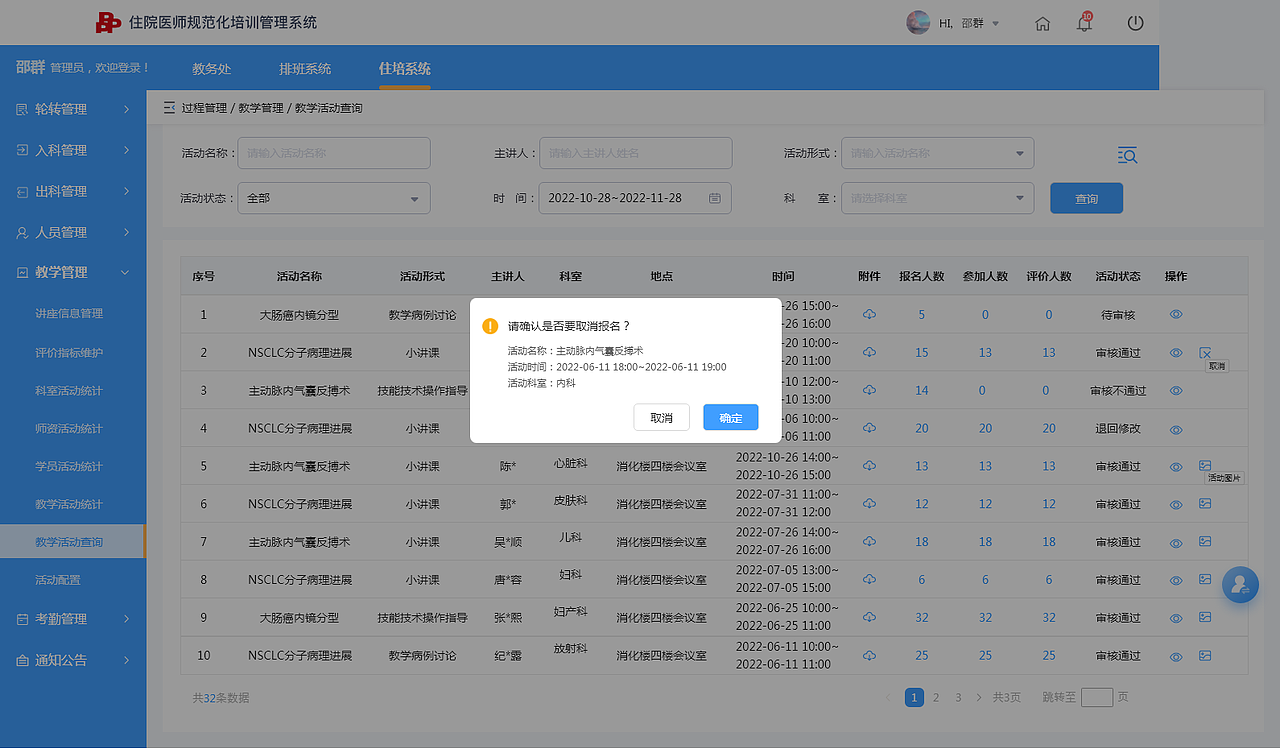Go to page 2 in pagination
The width and height of the screenshot is (1280, 749).
(935, 697)
